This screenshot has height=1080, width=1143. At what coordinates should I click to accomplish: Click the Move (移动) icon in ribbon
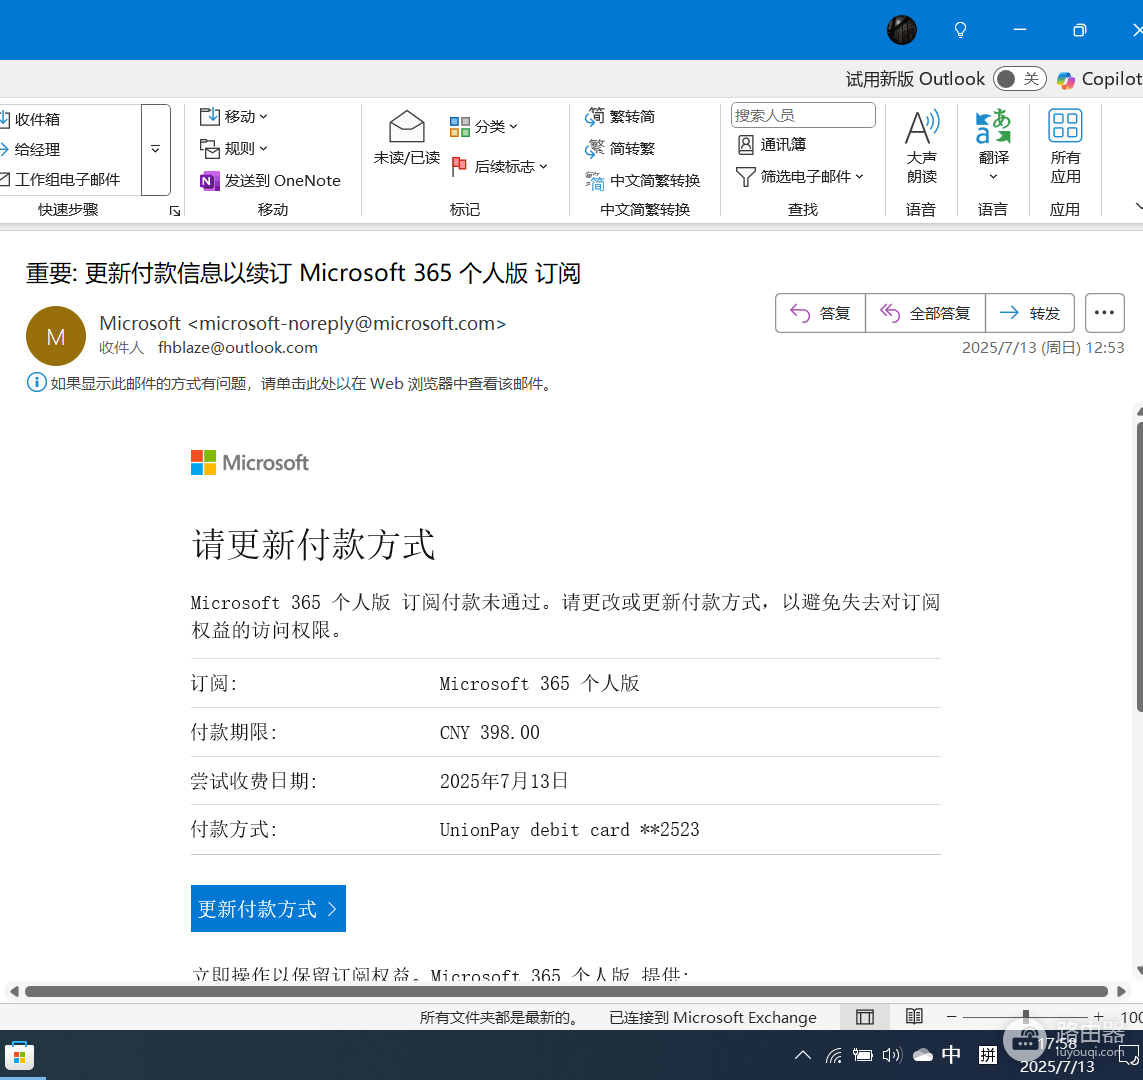pos(233,117)
